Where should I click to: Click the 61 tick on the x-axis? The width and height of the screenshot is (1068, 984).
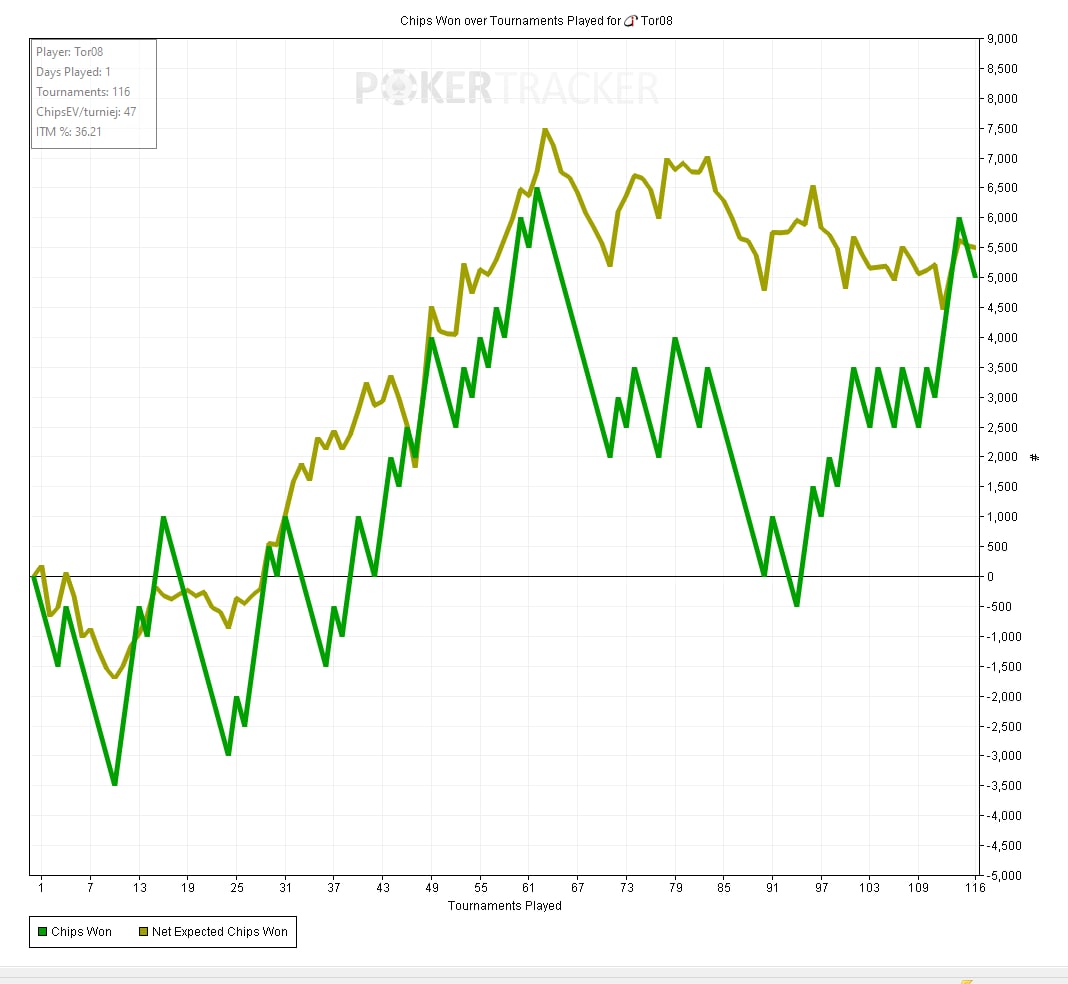click(x=529, y=888)
